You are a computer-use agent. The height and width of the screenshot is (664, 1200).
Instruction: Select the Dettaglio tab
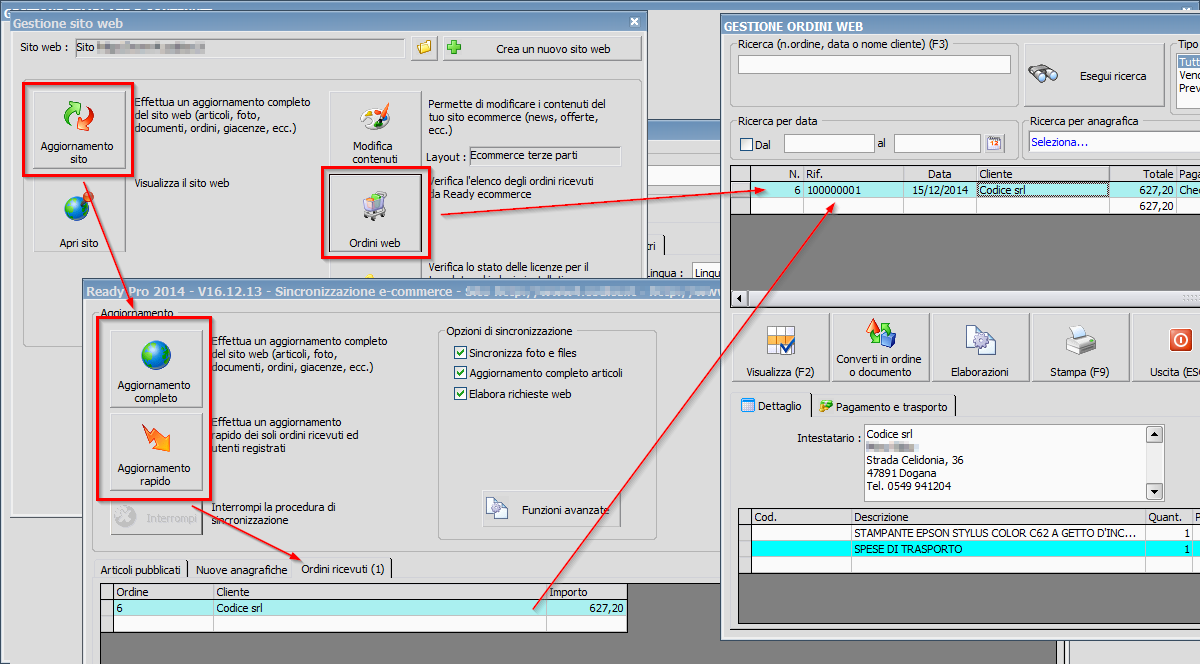(771, 405)
